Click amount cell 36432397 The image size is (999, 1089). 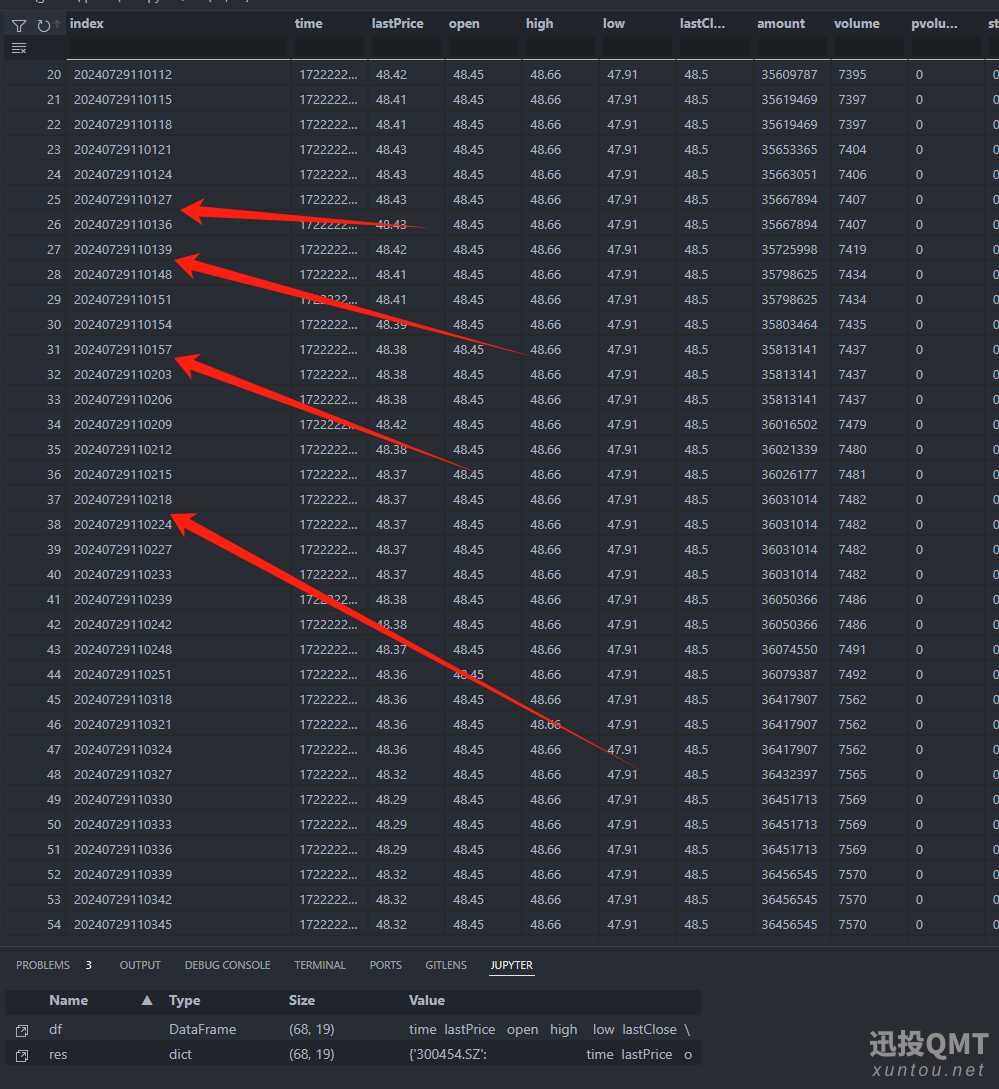(789, 774)
